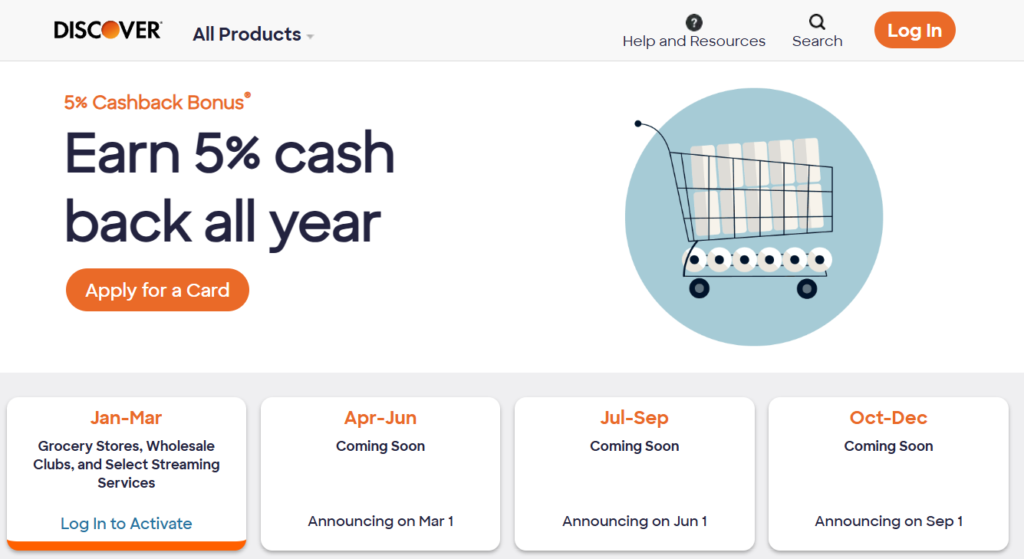
Task: Click the Search magnifying glass icon
Action: 817,22
